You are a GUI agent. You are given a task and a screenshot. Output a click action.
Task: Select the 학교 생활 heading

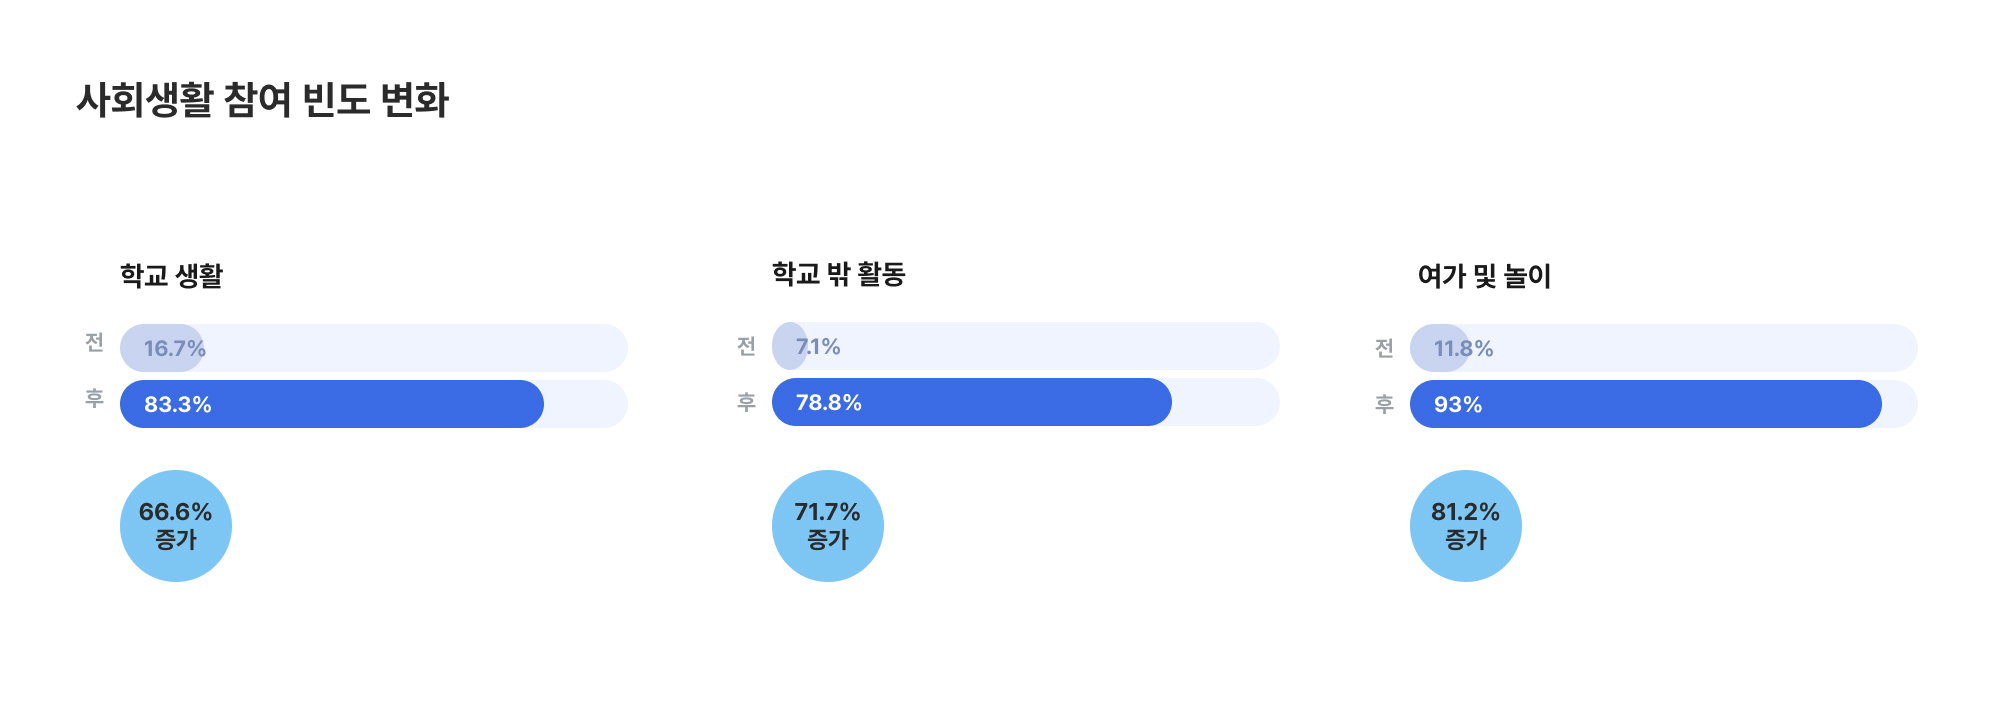[x=172, y=276]
